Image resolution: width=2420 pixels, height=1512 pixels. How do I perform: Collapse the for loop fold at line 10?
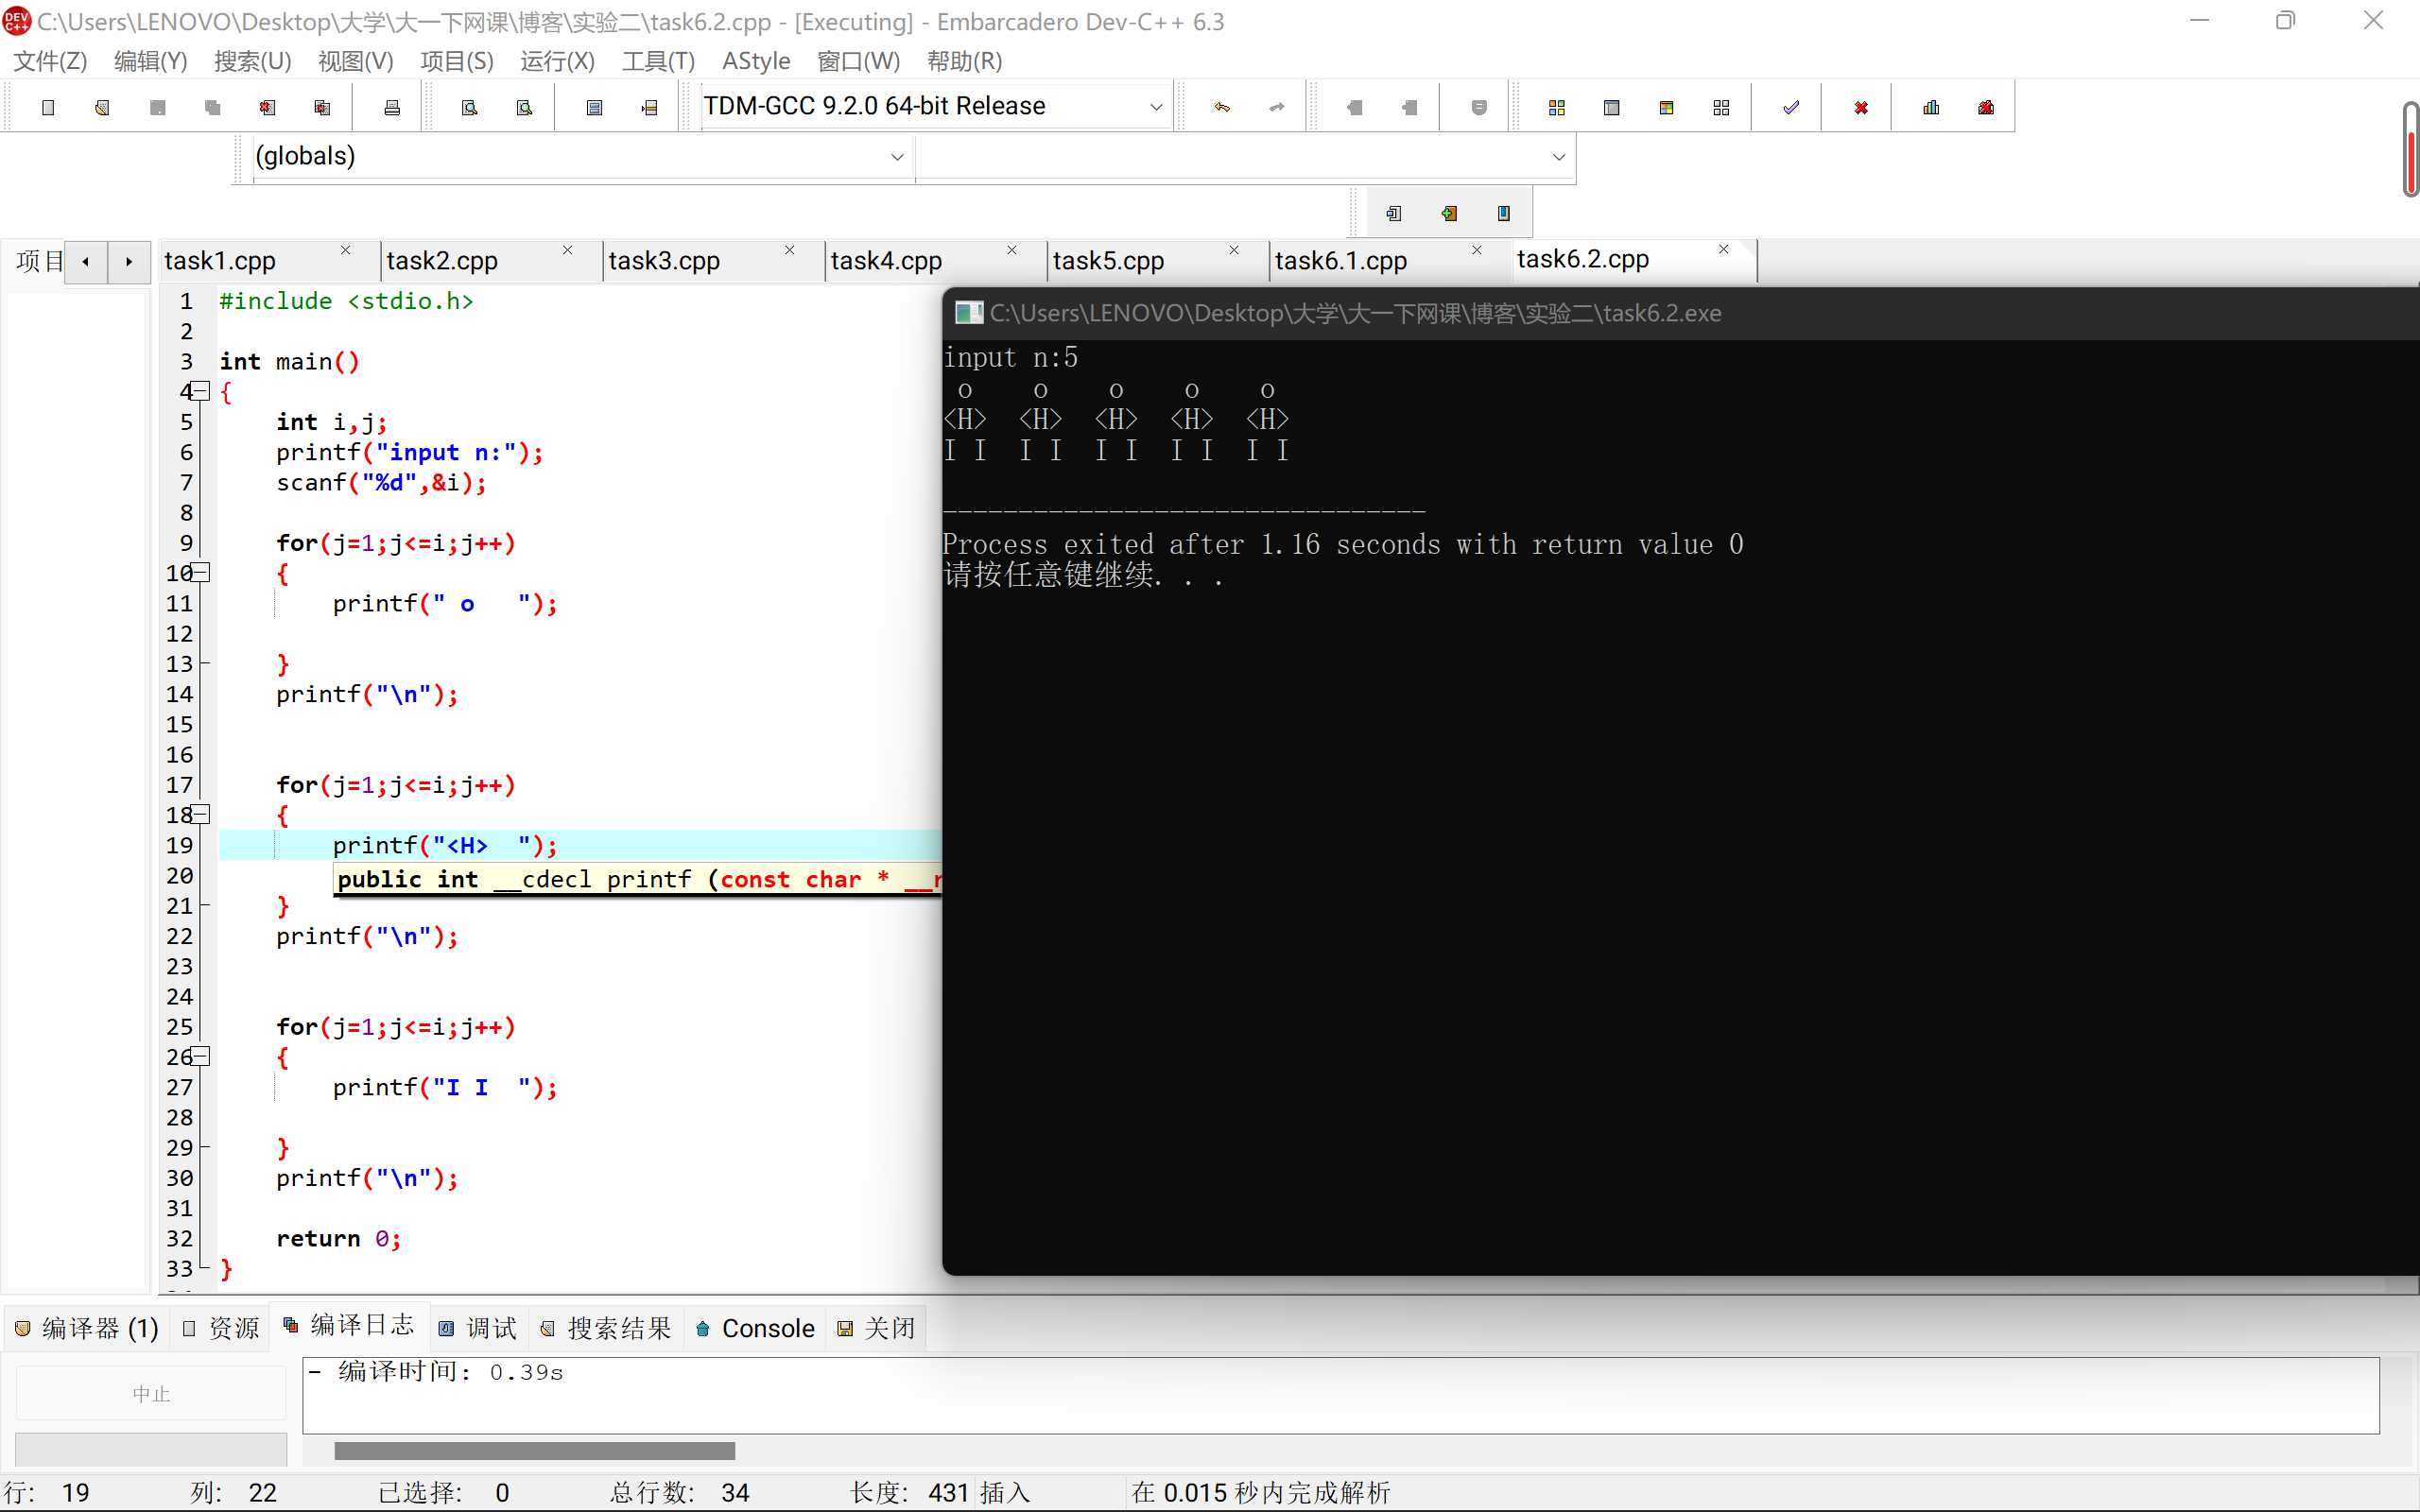(x=201, y=573)
